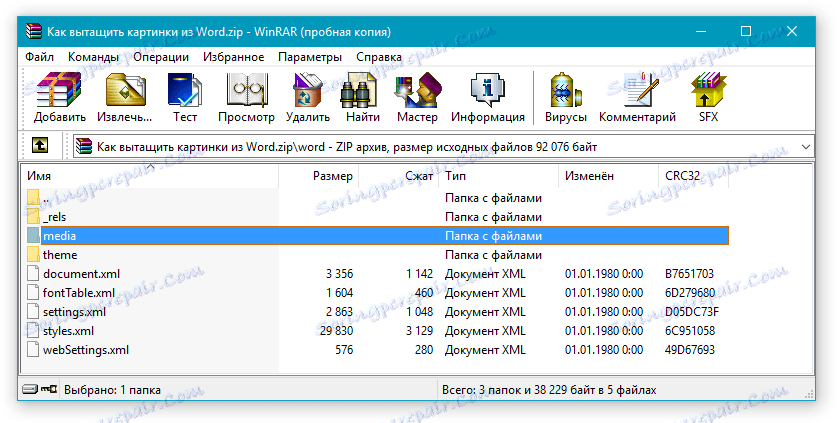Click the Вирусы virus scan icon
Image resolution: width=837 pixels, height=423 pixels.
point(566,97)
